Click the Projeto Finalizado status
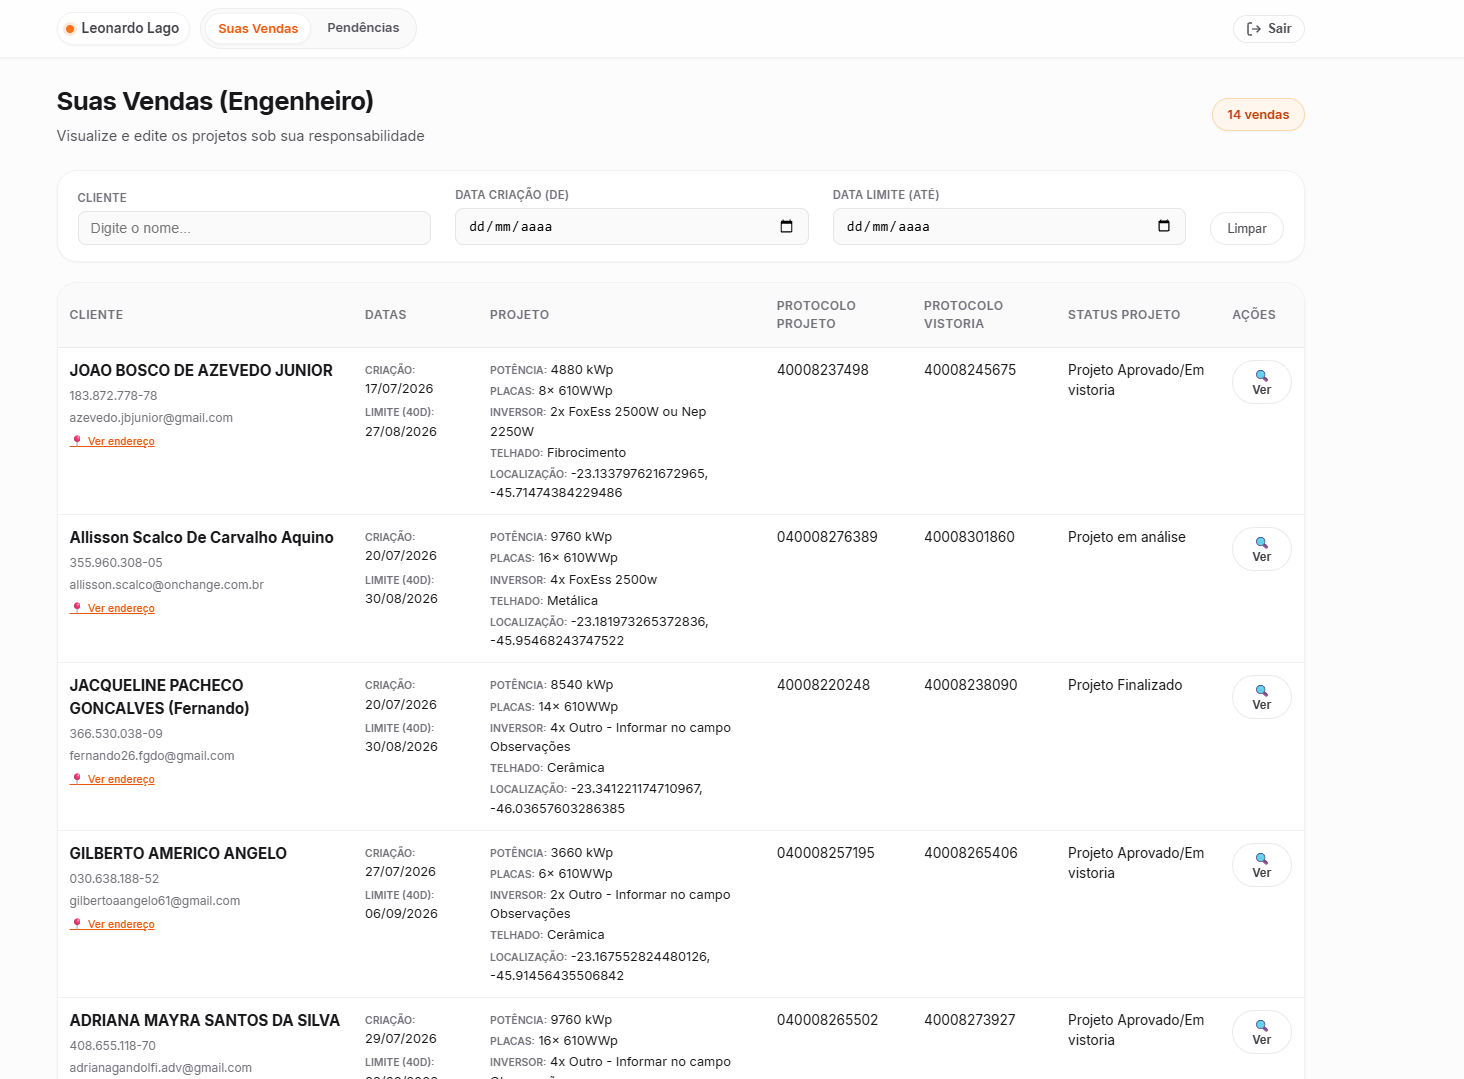Viewport: 1464px width, 1079px height. [1125, 685]
